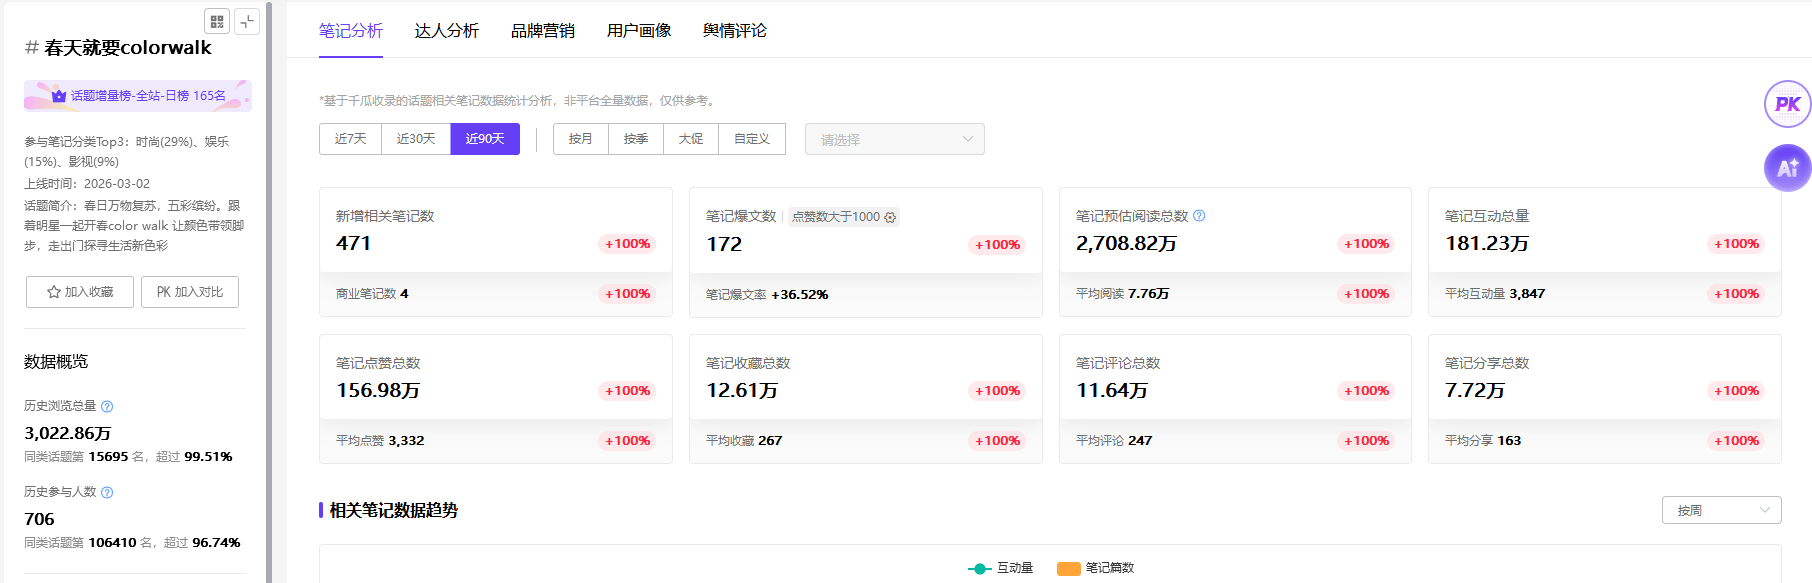Click help icon next to 历史浏览总量
This screenshot has height=583, width=1812.
(107, 406)
